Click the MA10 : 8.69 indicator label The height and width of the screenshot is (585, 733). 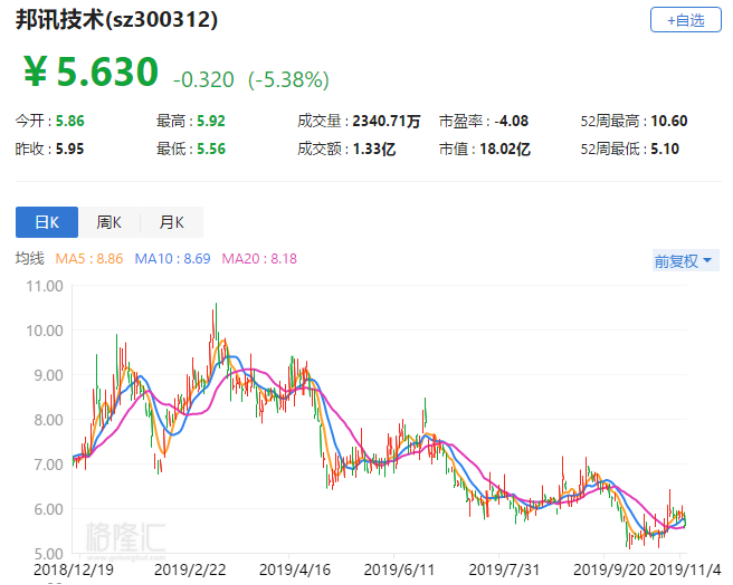pos(172,259)
